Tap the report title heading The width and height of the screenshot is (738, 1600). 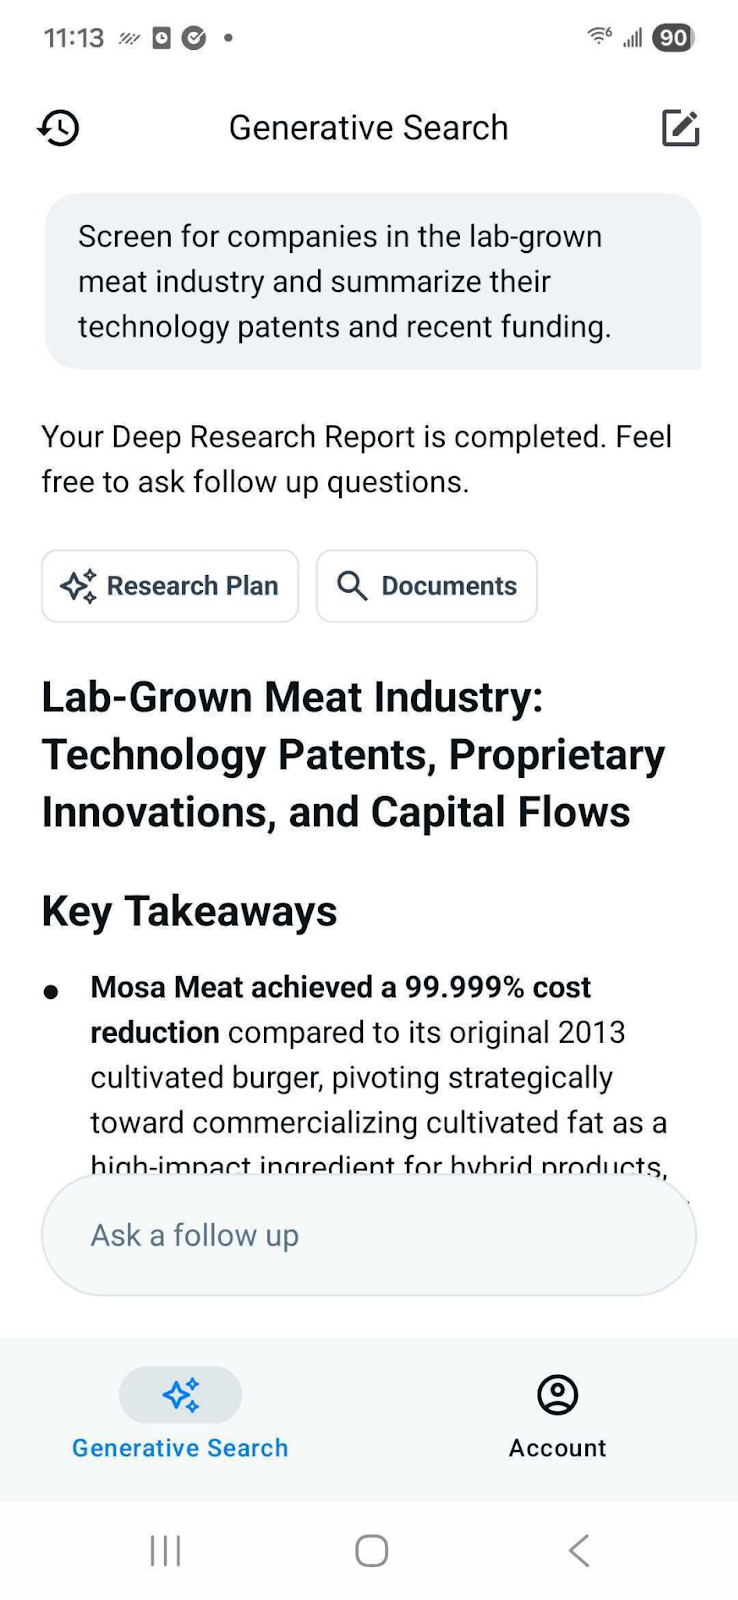point(352,754)
